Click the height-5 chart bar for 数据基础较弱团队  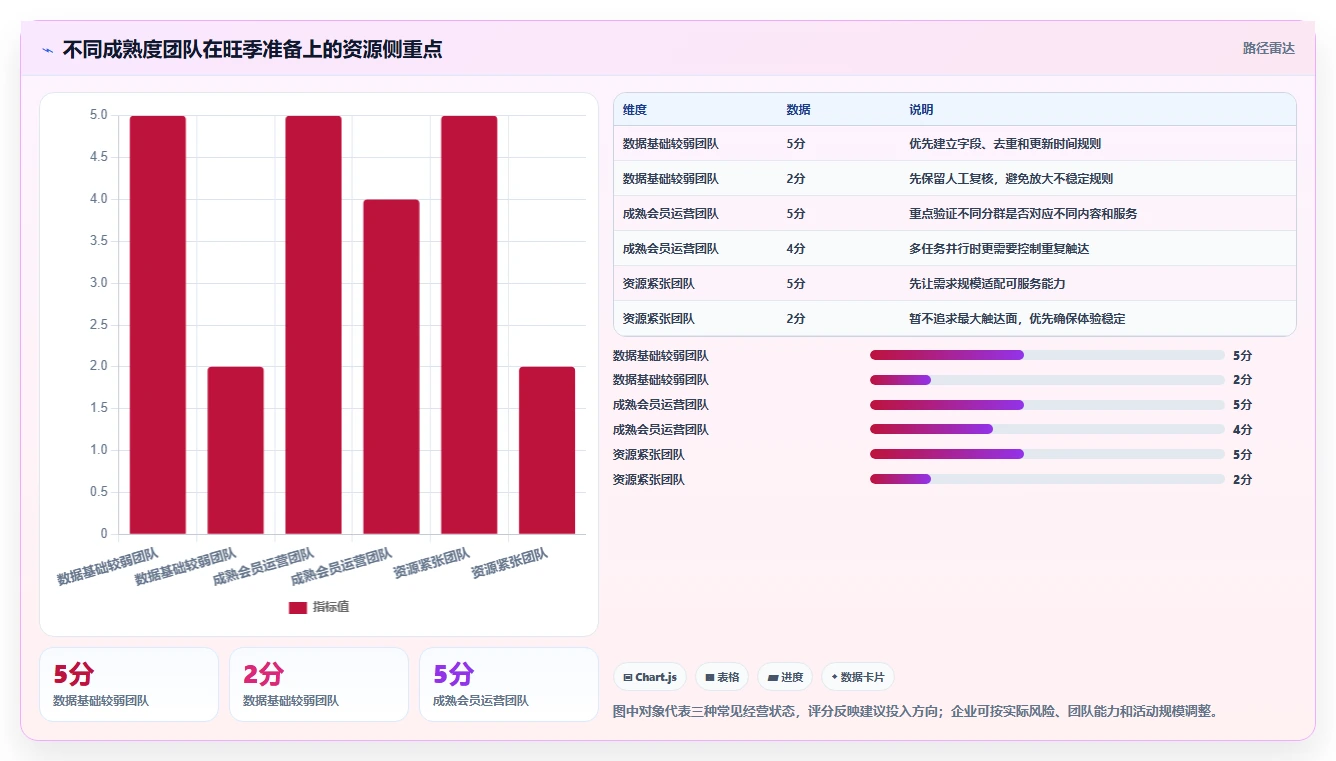(158, 325)
